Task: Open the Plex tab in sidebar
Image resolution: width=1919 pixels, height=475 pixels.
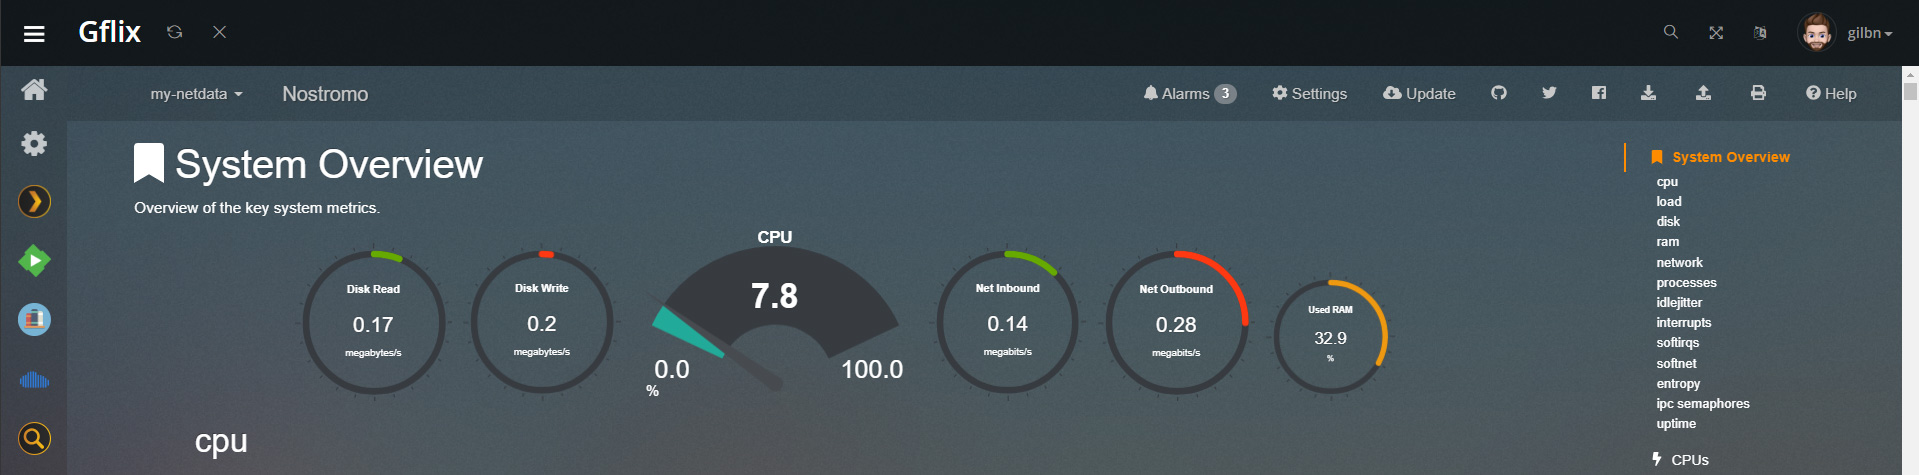Action: pyautogui.click(x=34, y=202)
